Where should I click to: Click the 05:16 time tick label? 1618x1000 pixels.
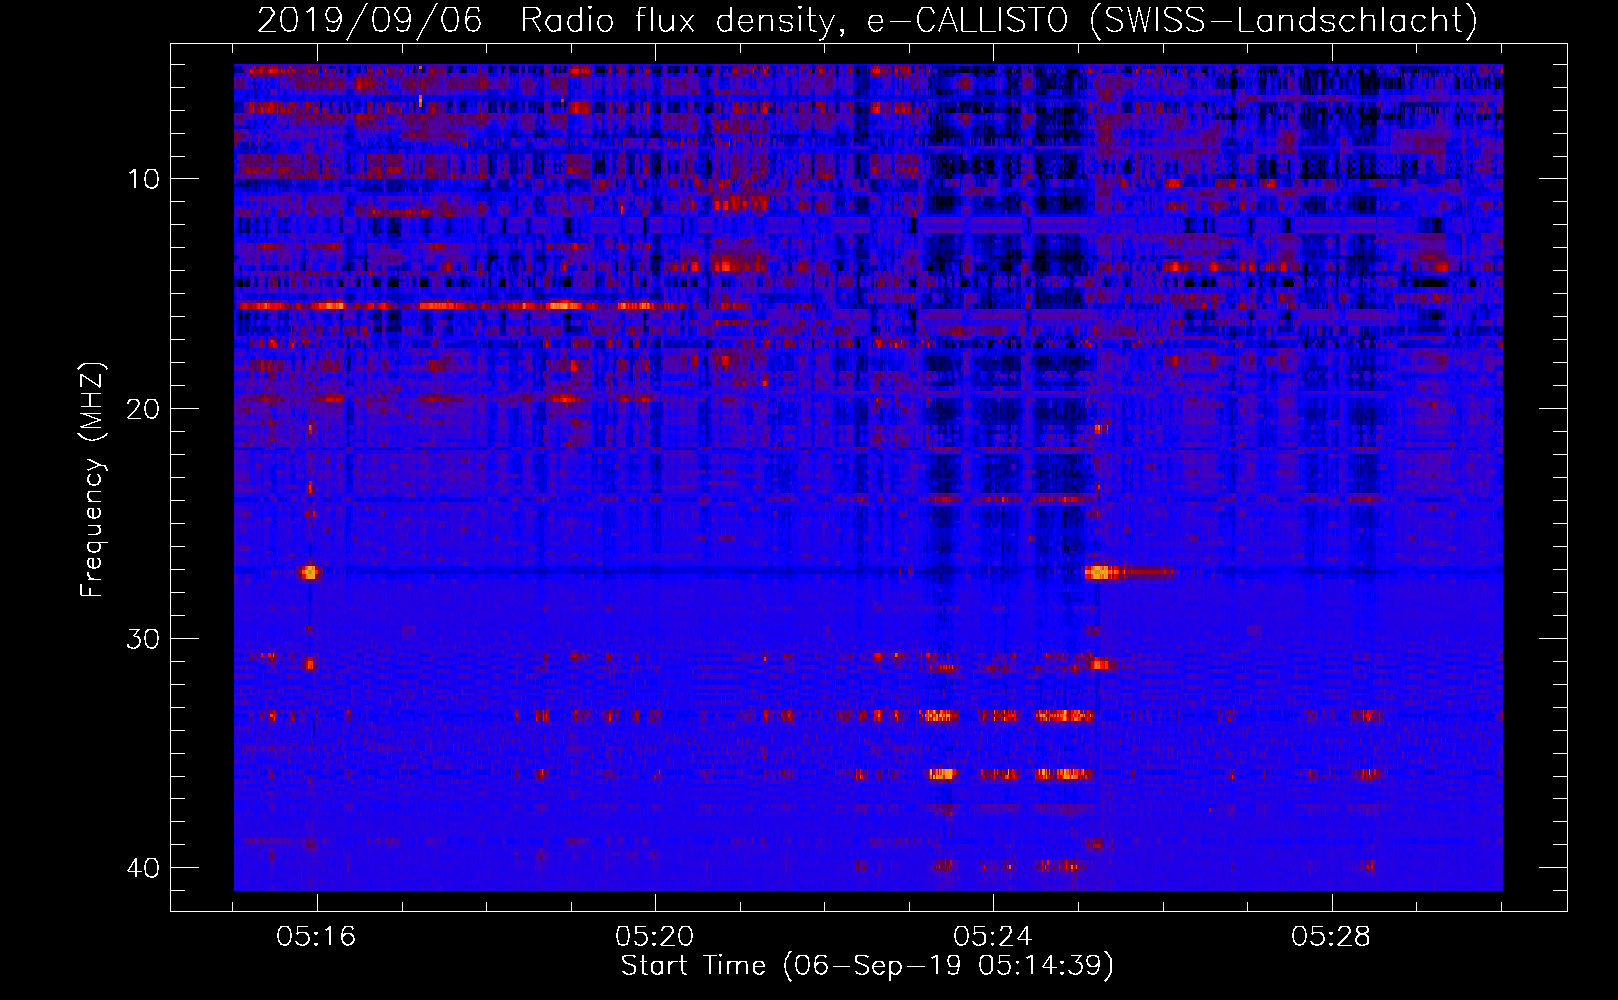tap(317, 936)
